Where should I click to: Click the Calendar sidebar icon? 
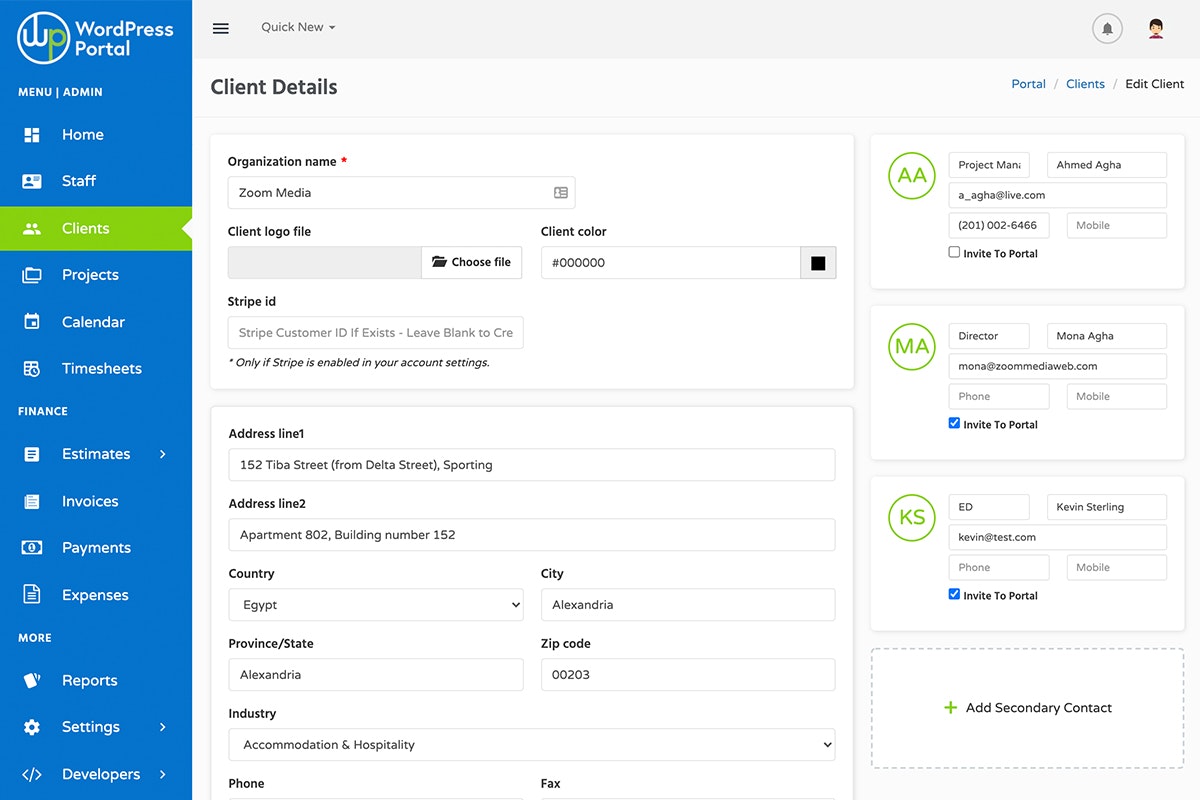[32, 322]
